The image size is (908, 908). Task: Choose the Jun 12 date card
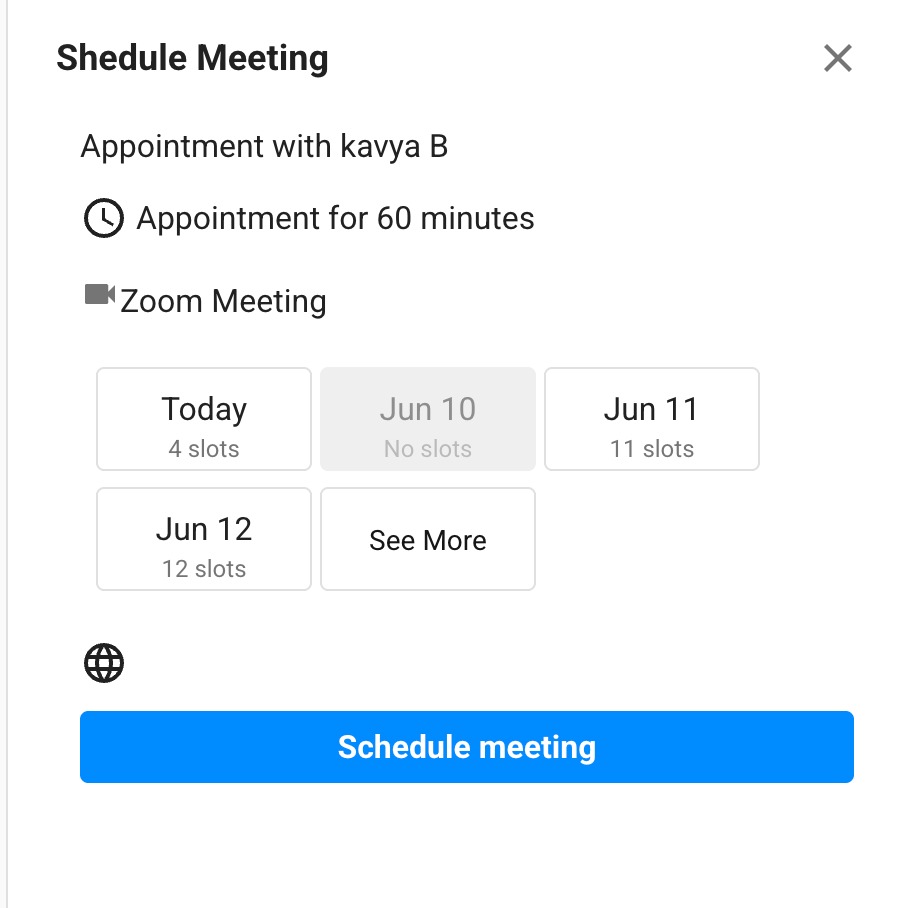click(x=204, y=539)
